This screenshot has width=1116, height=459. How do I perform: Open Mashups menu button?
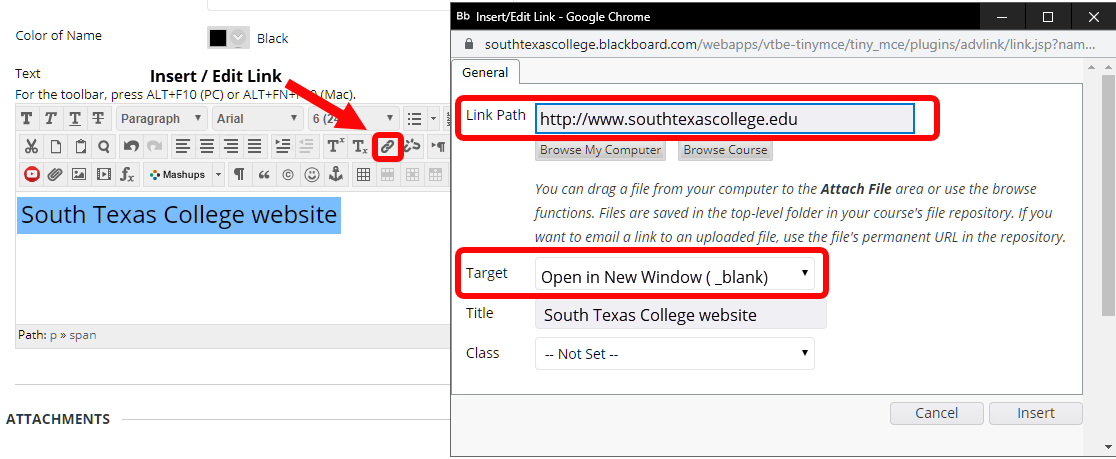[x=178, y=174]
